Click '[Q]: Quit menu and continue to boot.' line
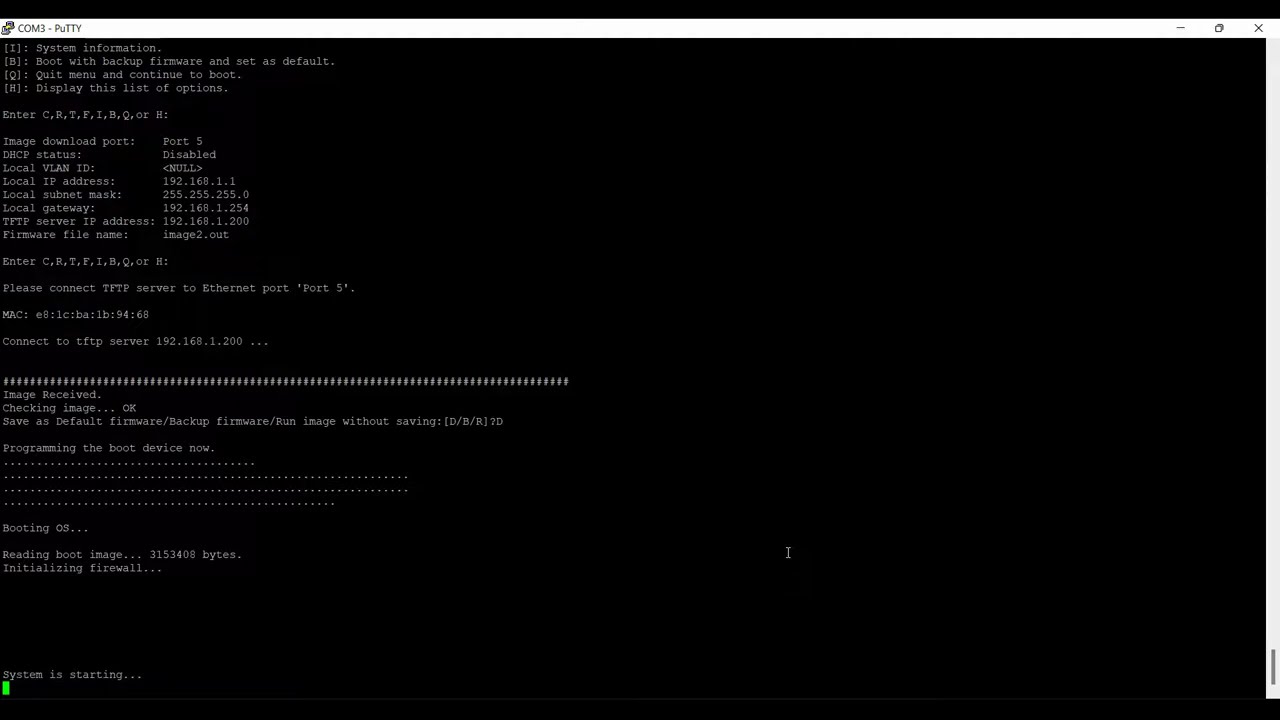The width and height of the screenshot is (1280, 720). click(122, 75)
